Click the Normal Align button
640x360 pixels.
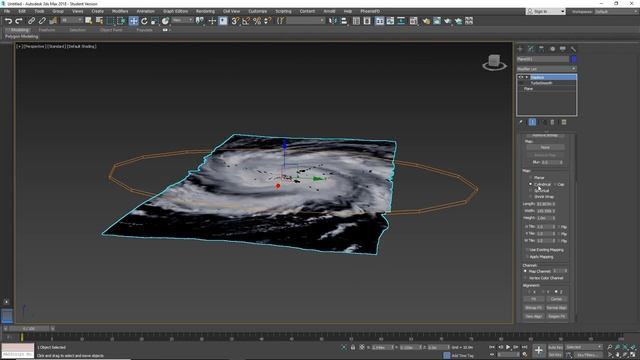click(556, 308)
